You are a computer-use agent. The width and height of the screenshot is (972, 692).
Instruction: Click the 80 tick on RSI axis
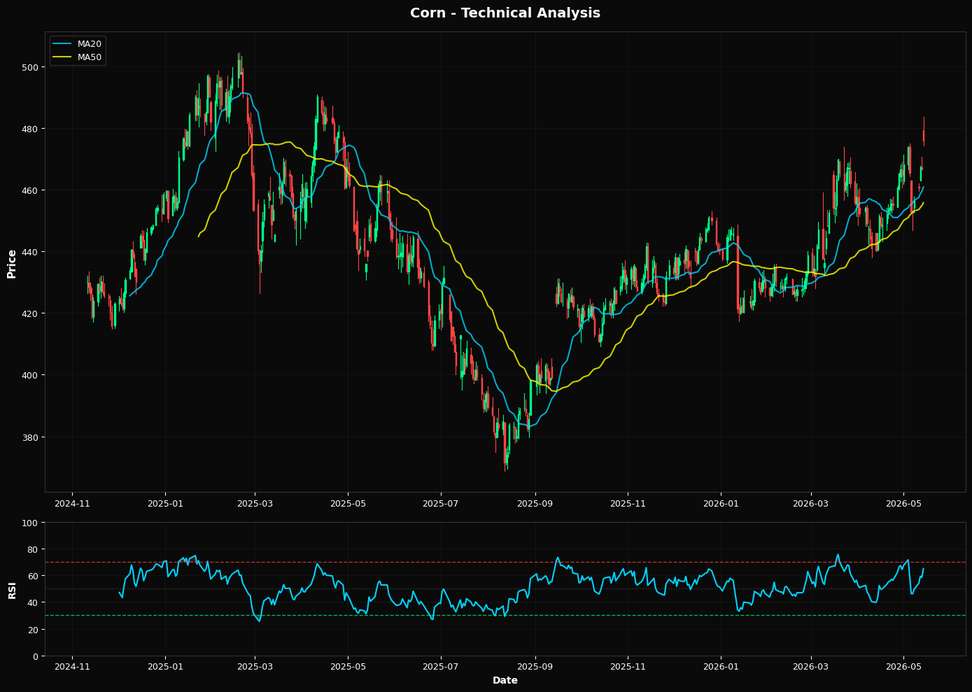click(x=34, y=549)
